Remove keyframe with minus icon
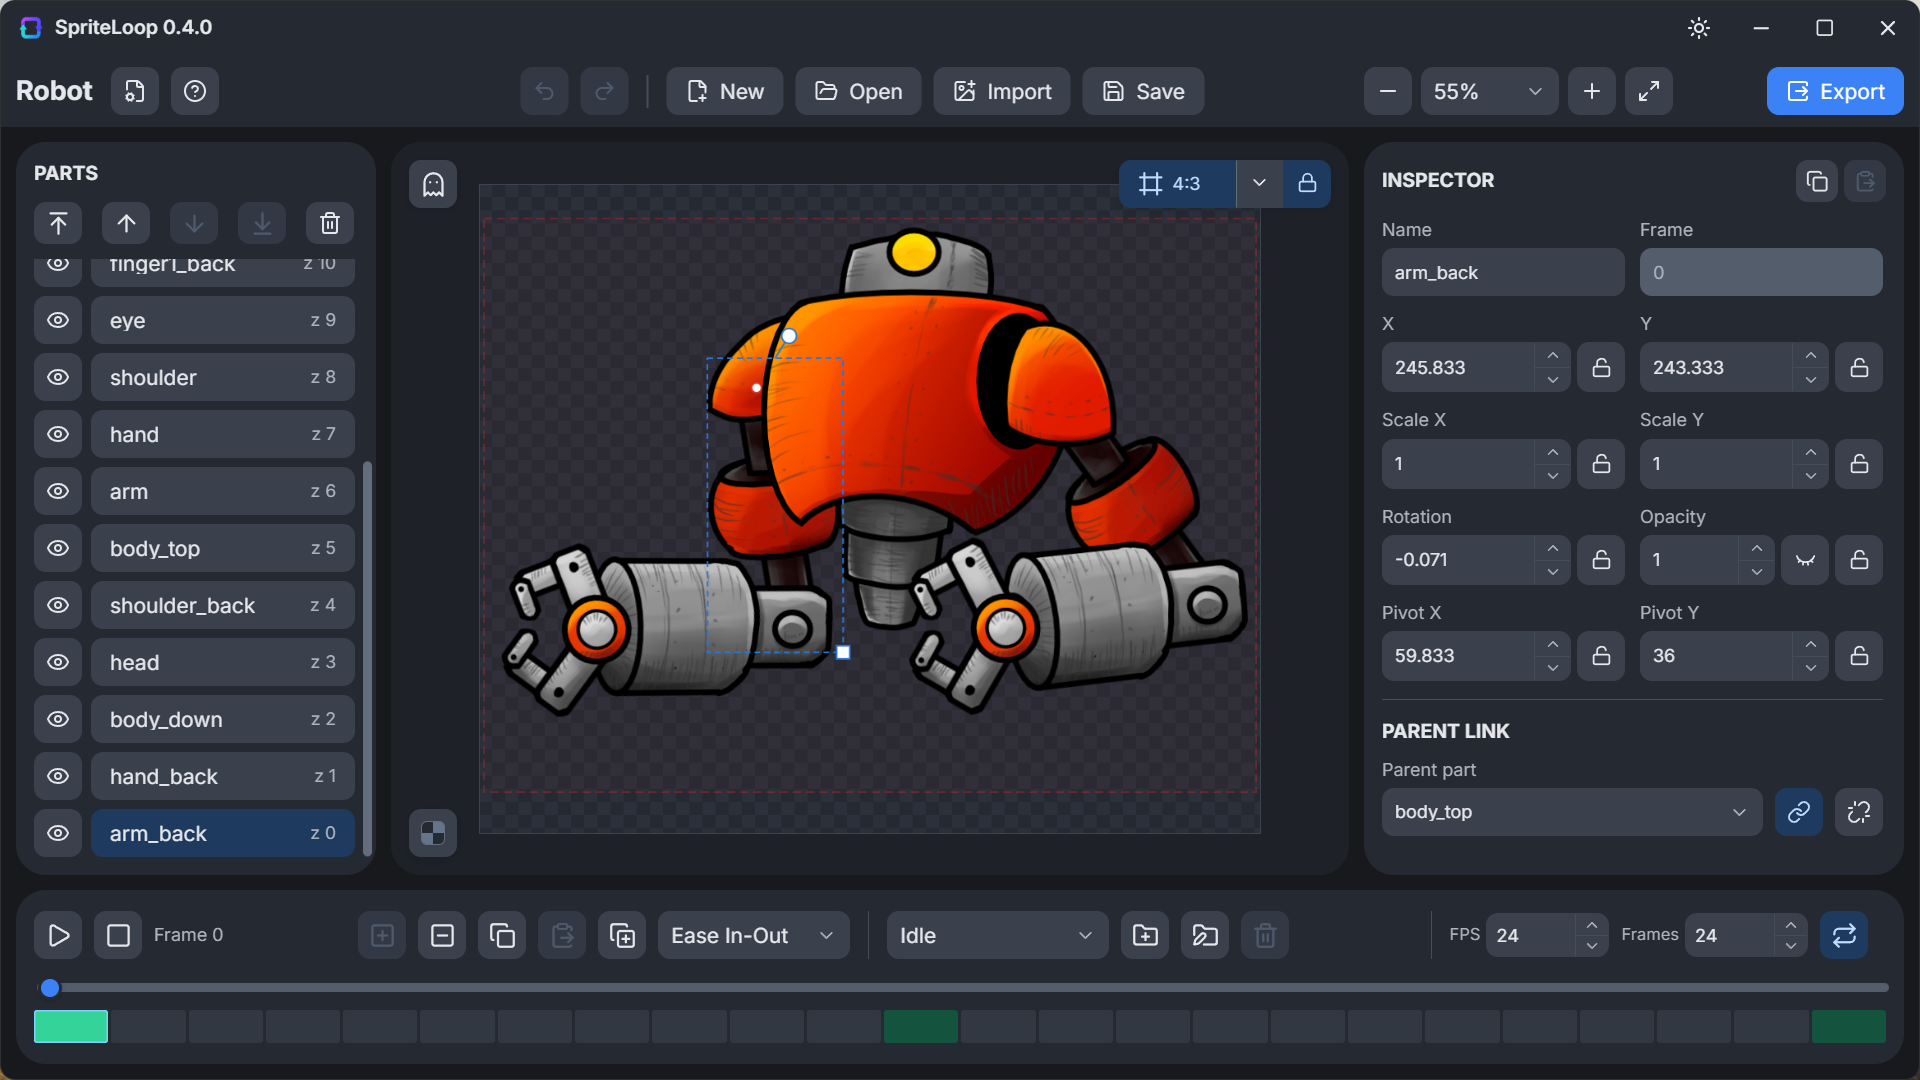Screen dimensions: 1920x1080 coord(442,936)
